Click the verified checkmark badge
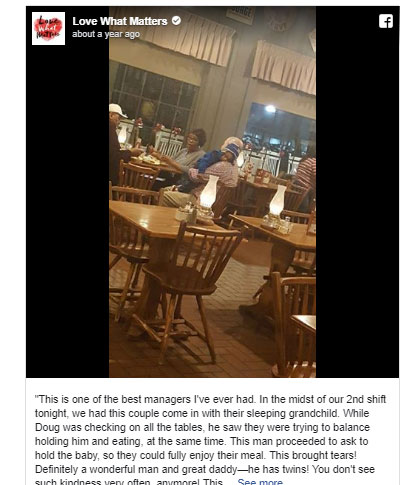 pyautogui.click(x=176, y=21)
